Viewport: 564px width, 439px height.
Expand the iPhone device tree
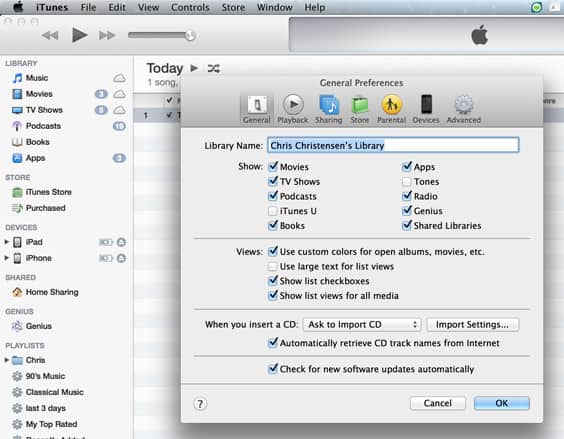click(6, 258)
